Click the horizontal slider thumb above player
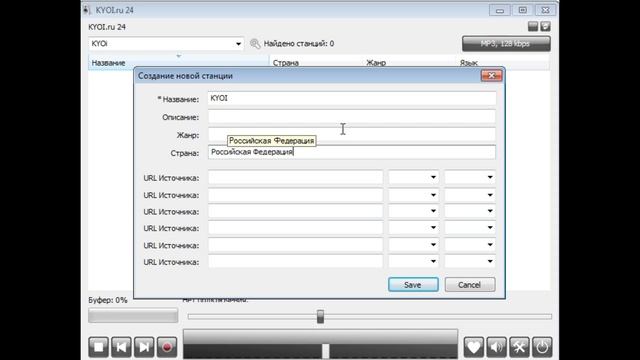 (x=320, y=316)
